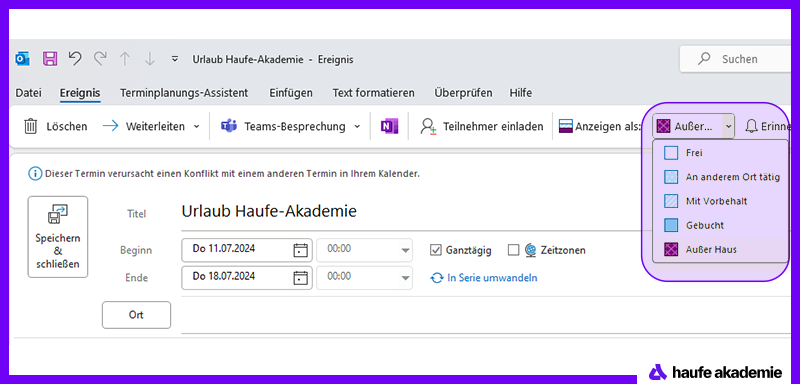Click the Erinnerung bell icon
Screen dimensions: 800x384
(751, 126)
